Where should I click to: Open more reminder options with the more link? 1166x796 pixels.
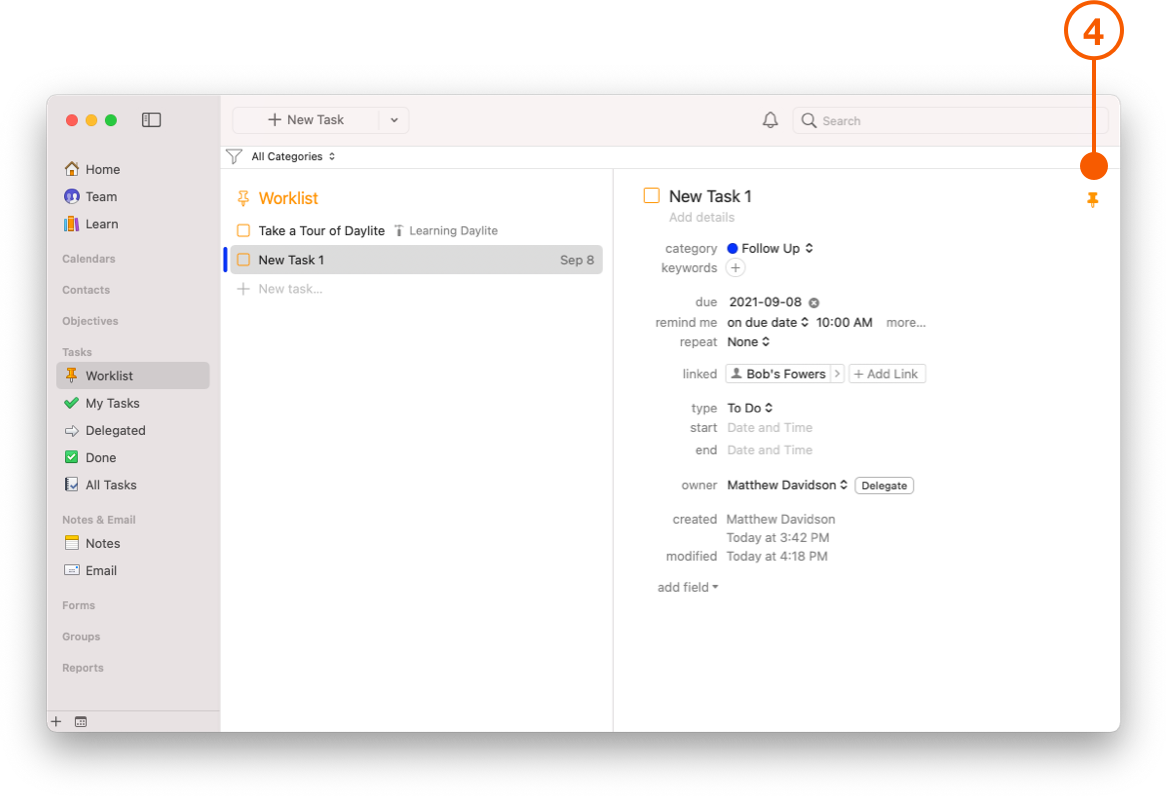[x=905, y=322]
